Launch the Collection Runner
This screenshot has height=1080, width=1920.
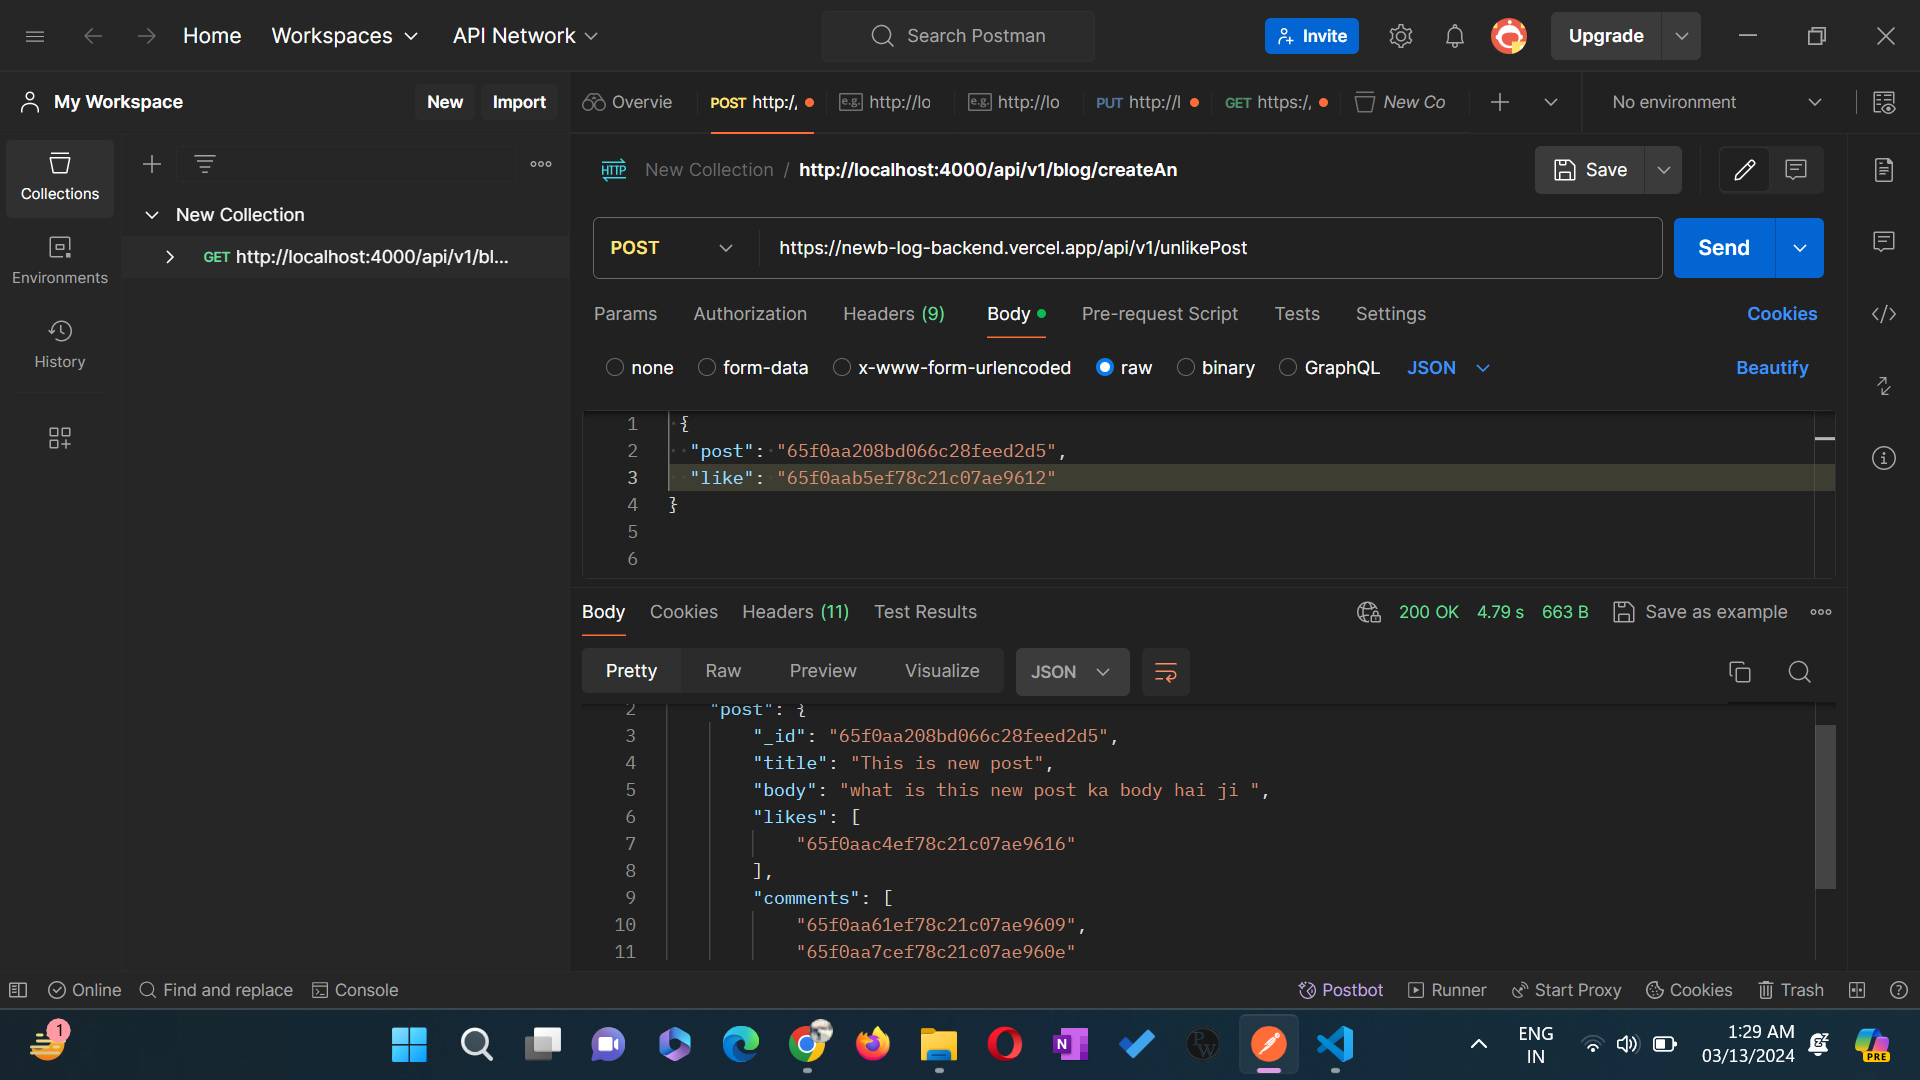pos(1446,990)
